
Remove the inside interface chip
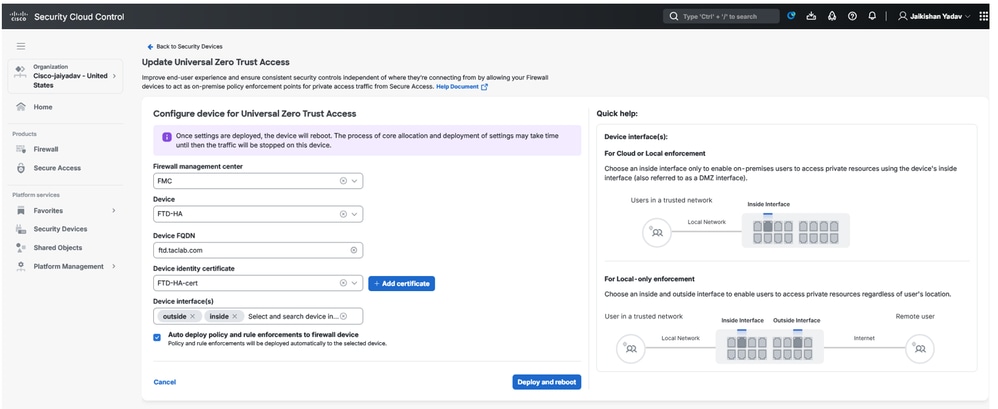pyautogui.click(x=235, y=316)
